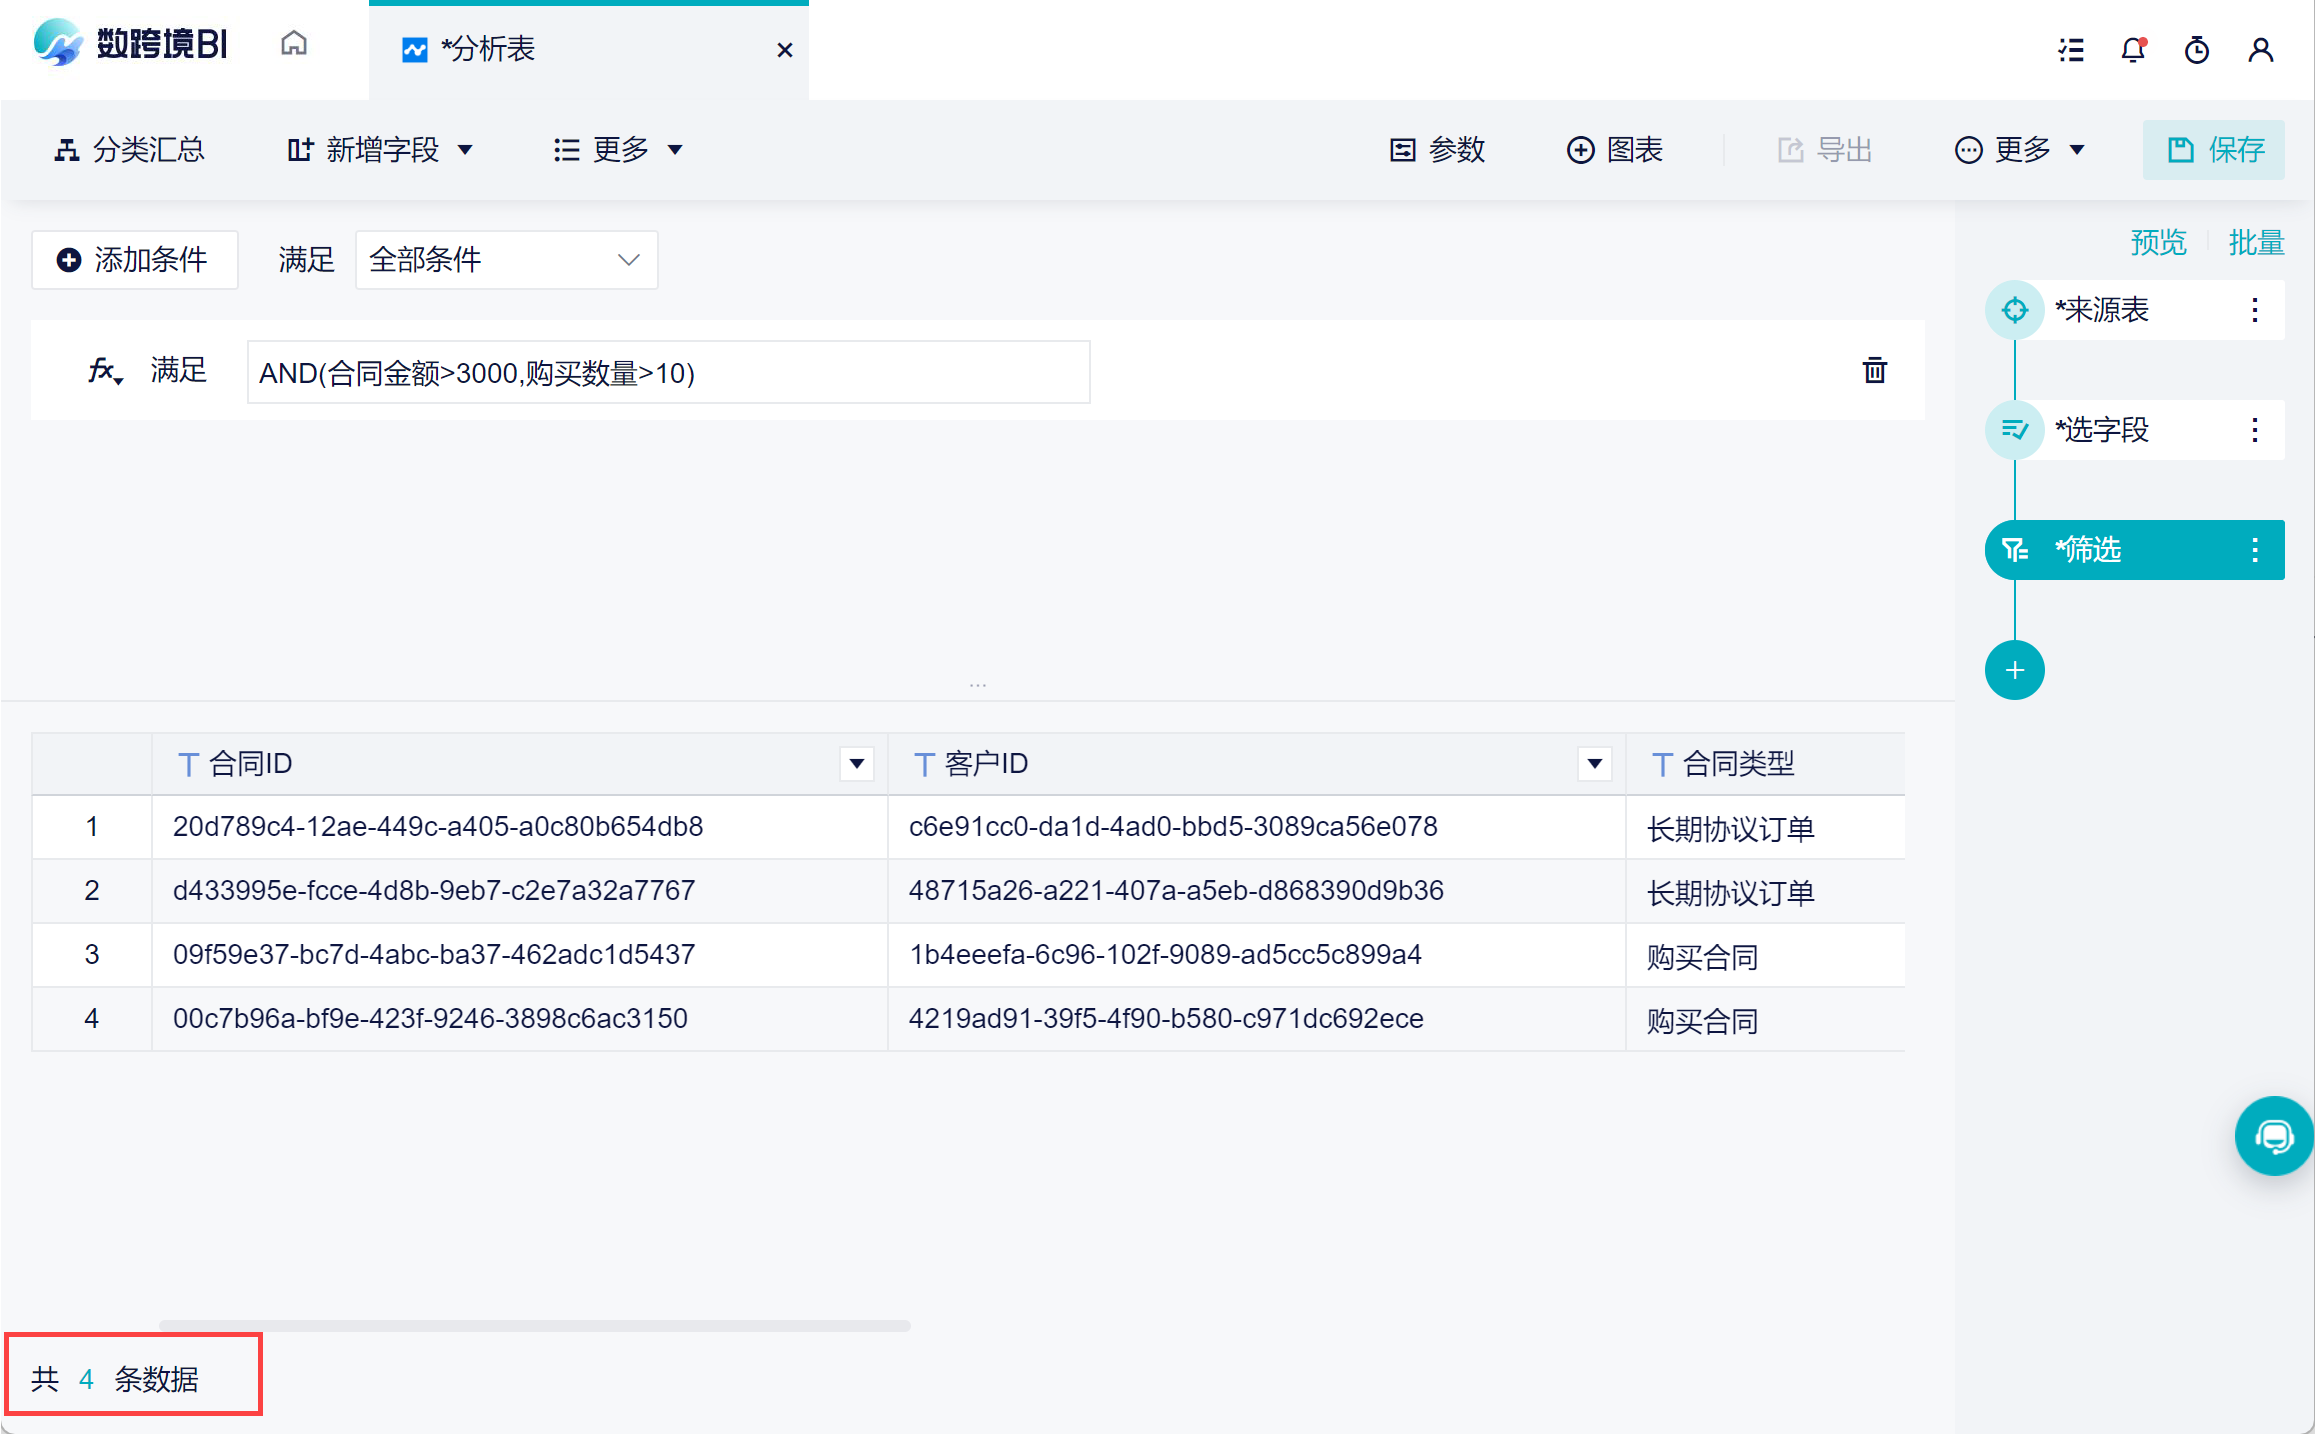
Task: Click the 保存 button
Action: pos(2213,150)
